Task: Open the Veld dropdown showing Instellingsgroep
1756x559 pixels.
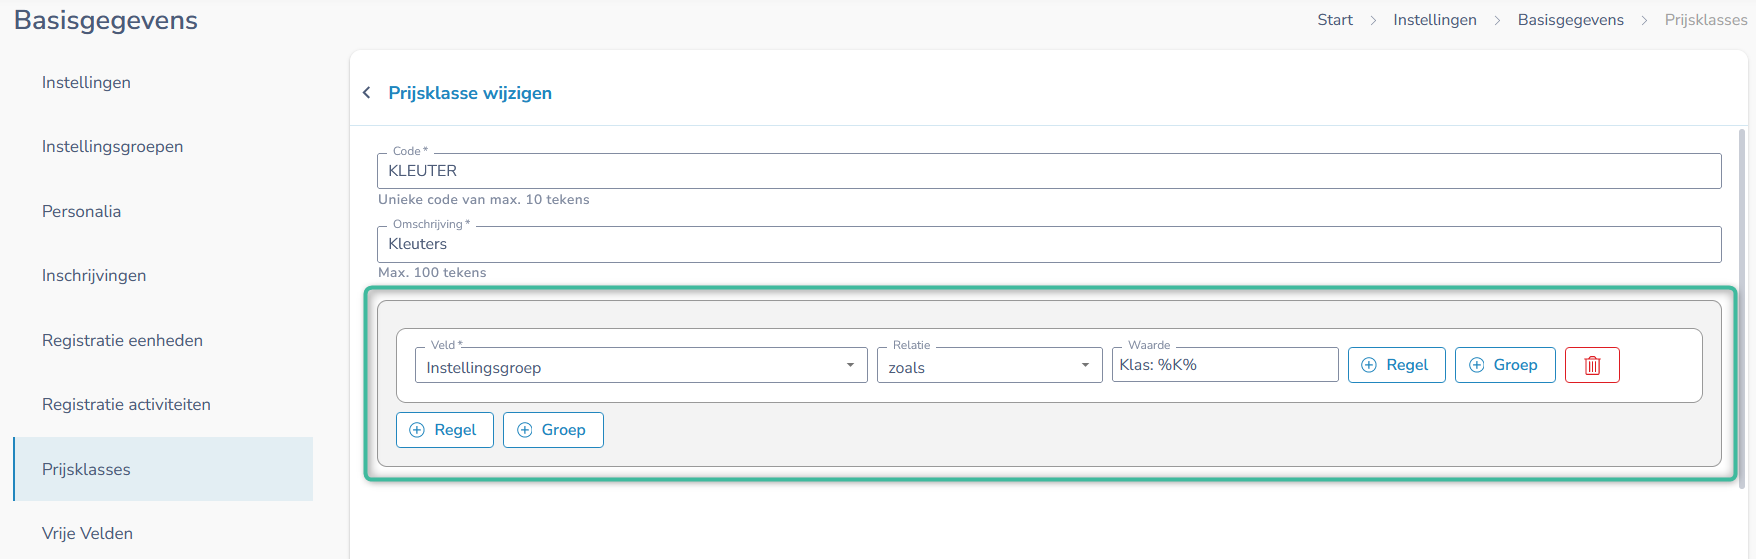Action: [640, 366]
